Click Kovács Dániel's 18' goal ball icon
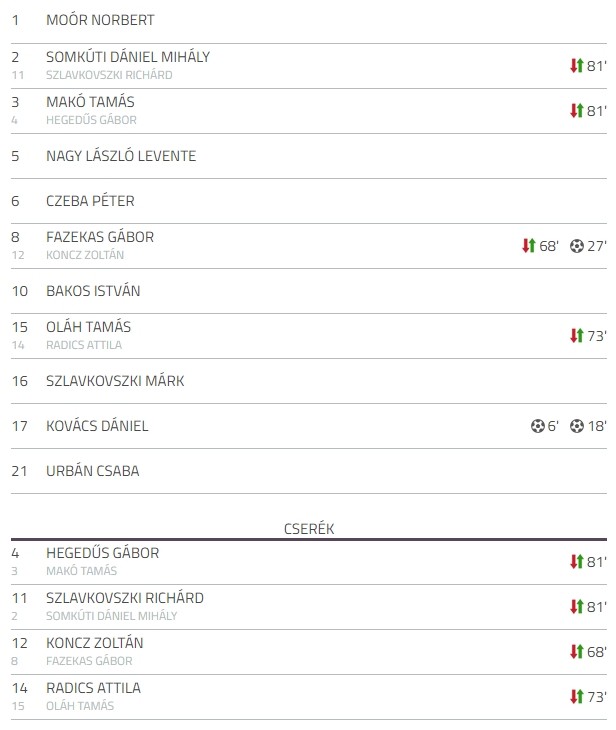Screen dimensions: 616x730 coord(576,426)
